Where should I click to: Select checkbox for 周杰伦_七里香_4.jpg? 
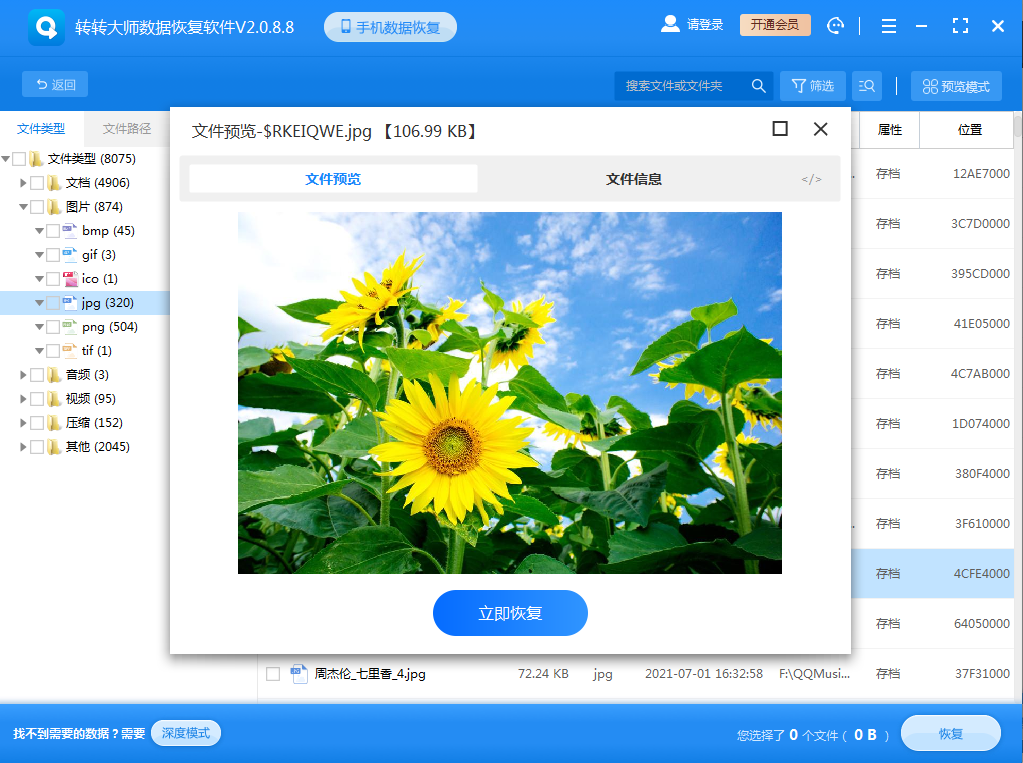point(272,674)
